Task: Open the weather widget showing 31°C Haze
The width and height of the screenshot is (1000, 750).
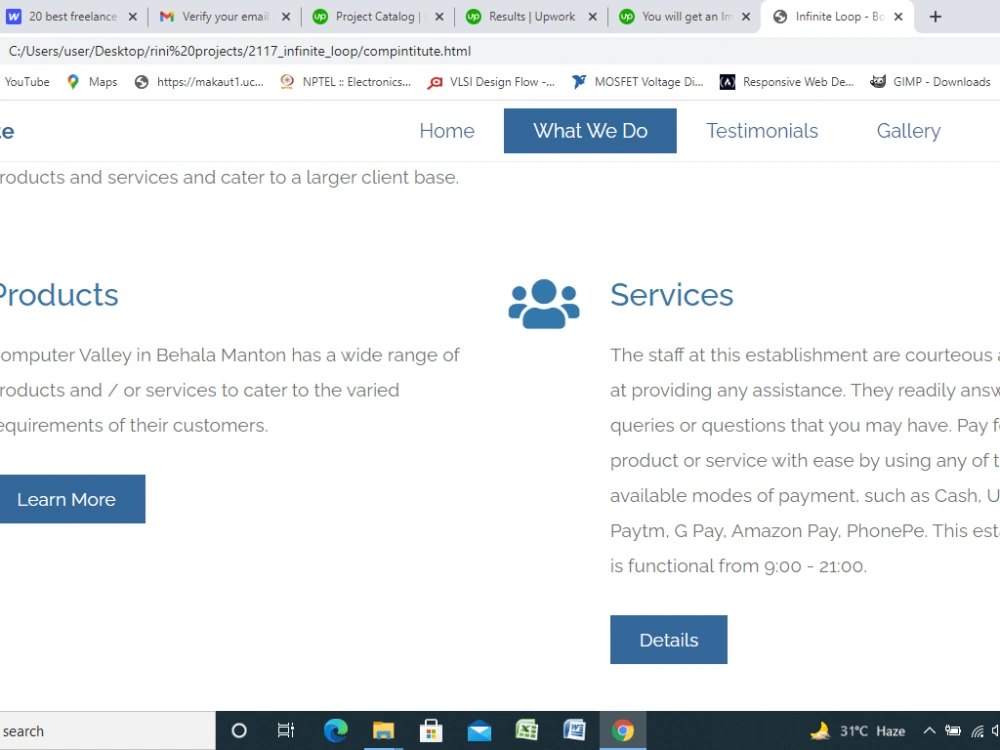Action: click(858, 731)
